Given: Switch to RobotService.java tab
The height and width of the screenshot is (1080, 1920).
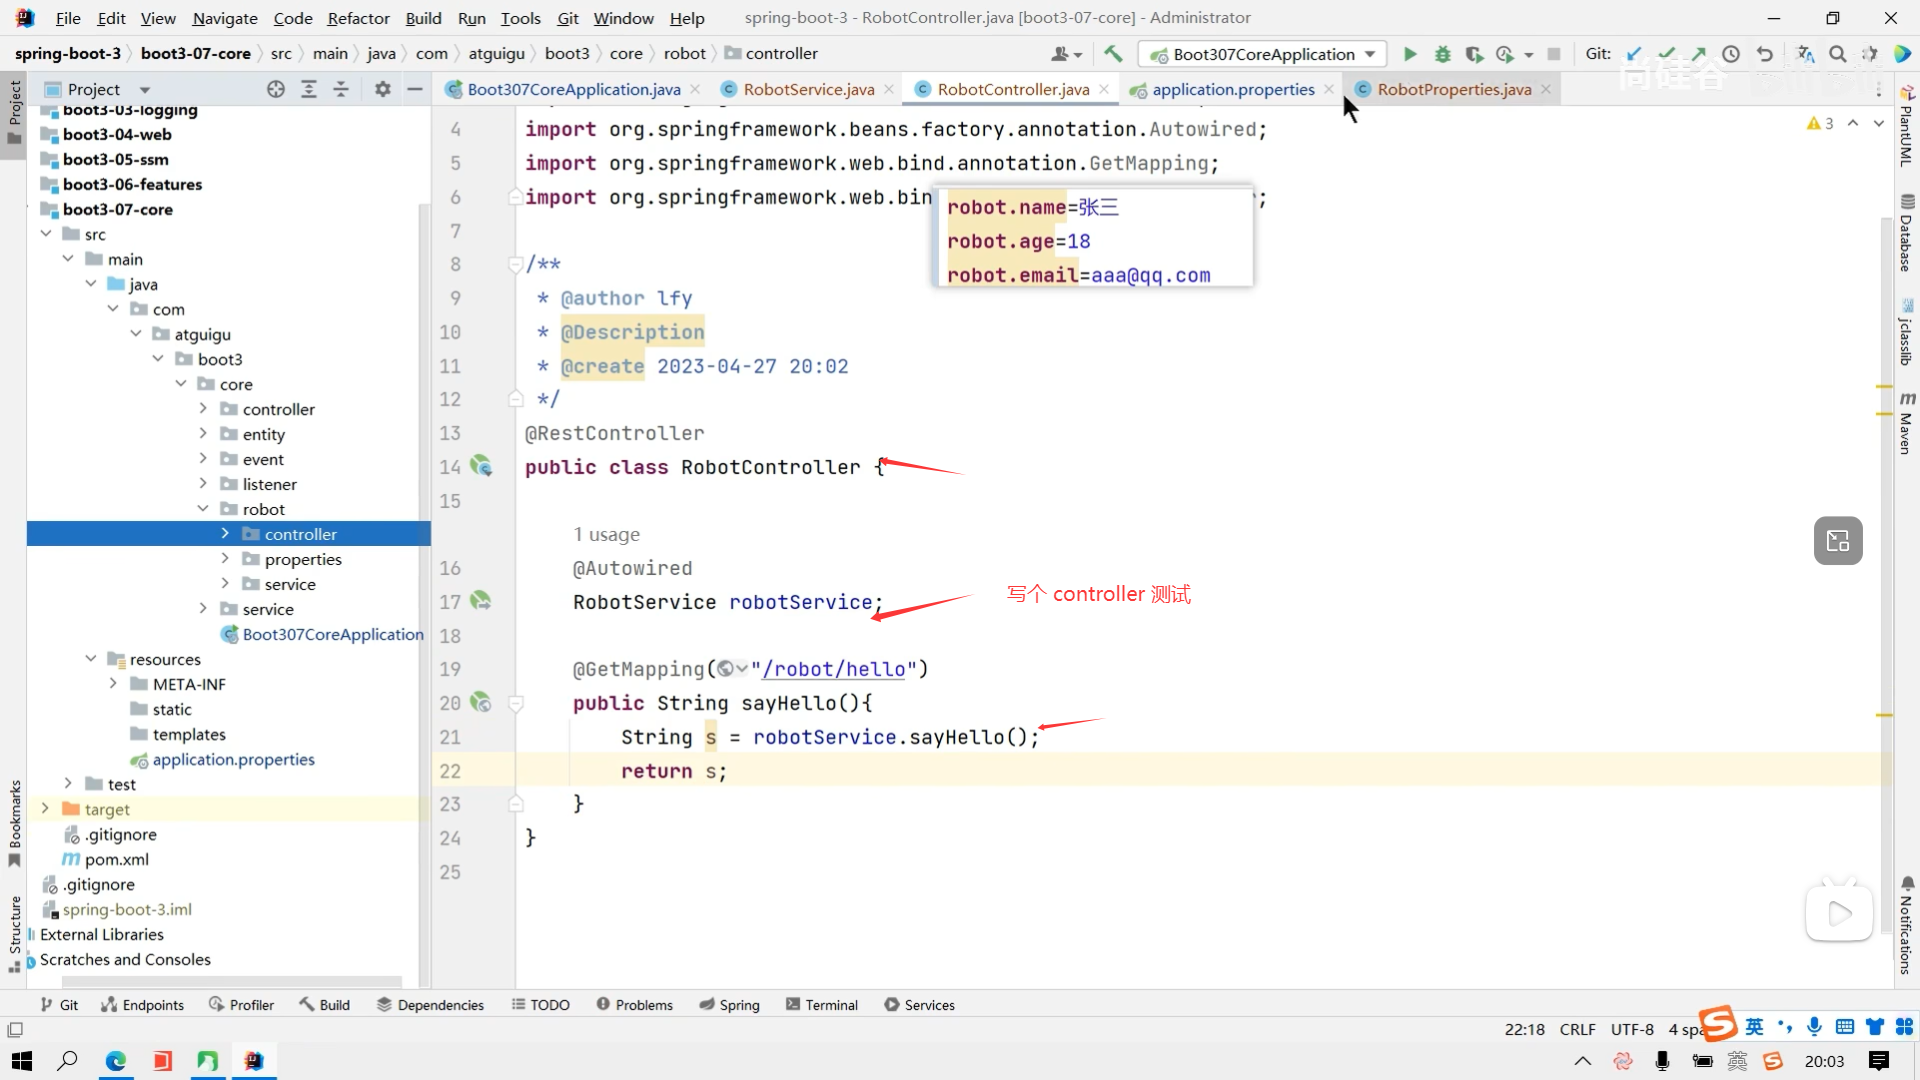Looking at the screenshot, I should click(808, 89).
